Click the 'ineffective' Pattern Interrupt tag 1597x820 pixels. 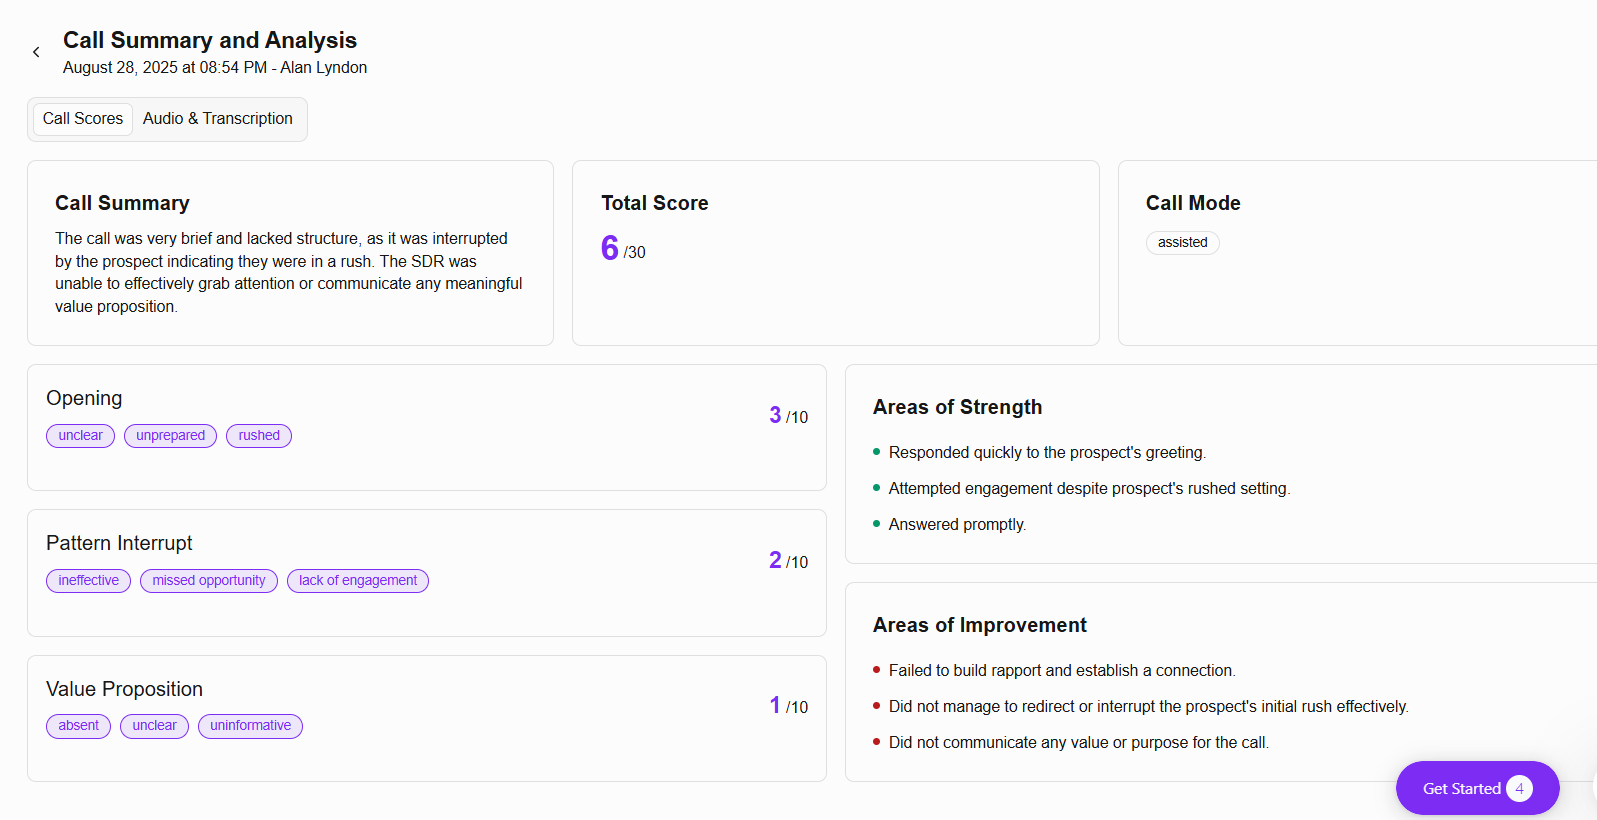88,581
